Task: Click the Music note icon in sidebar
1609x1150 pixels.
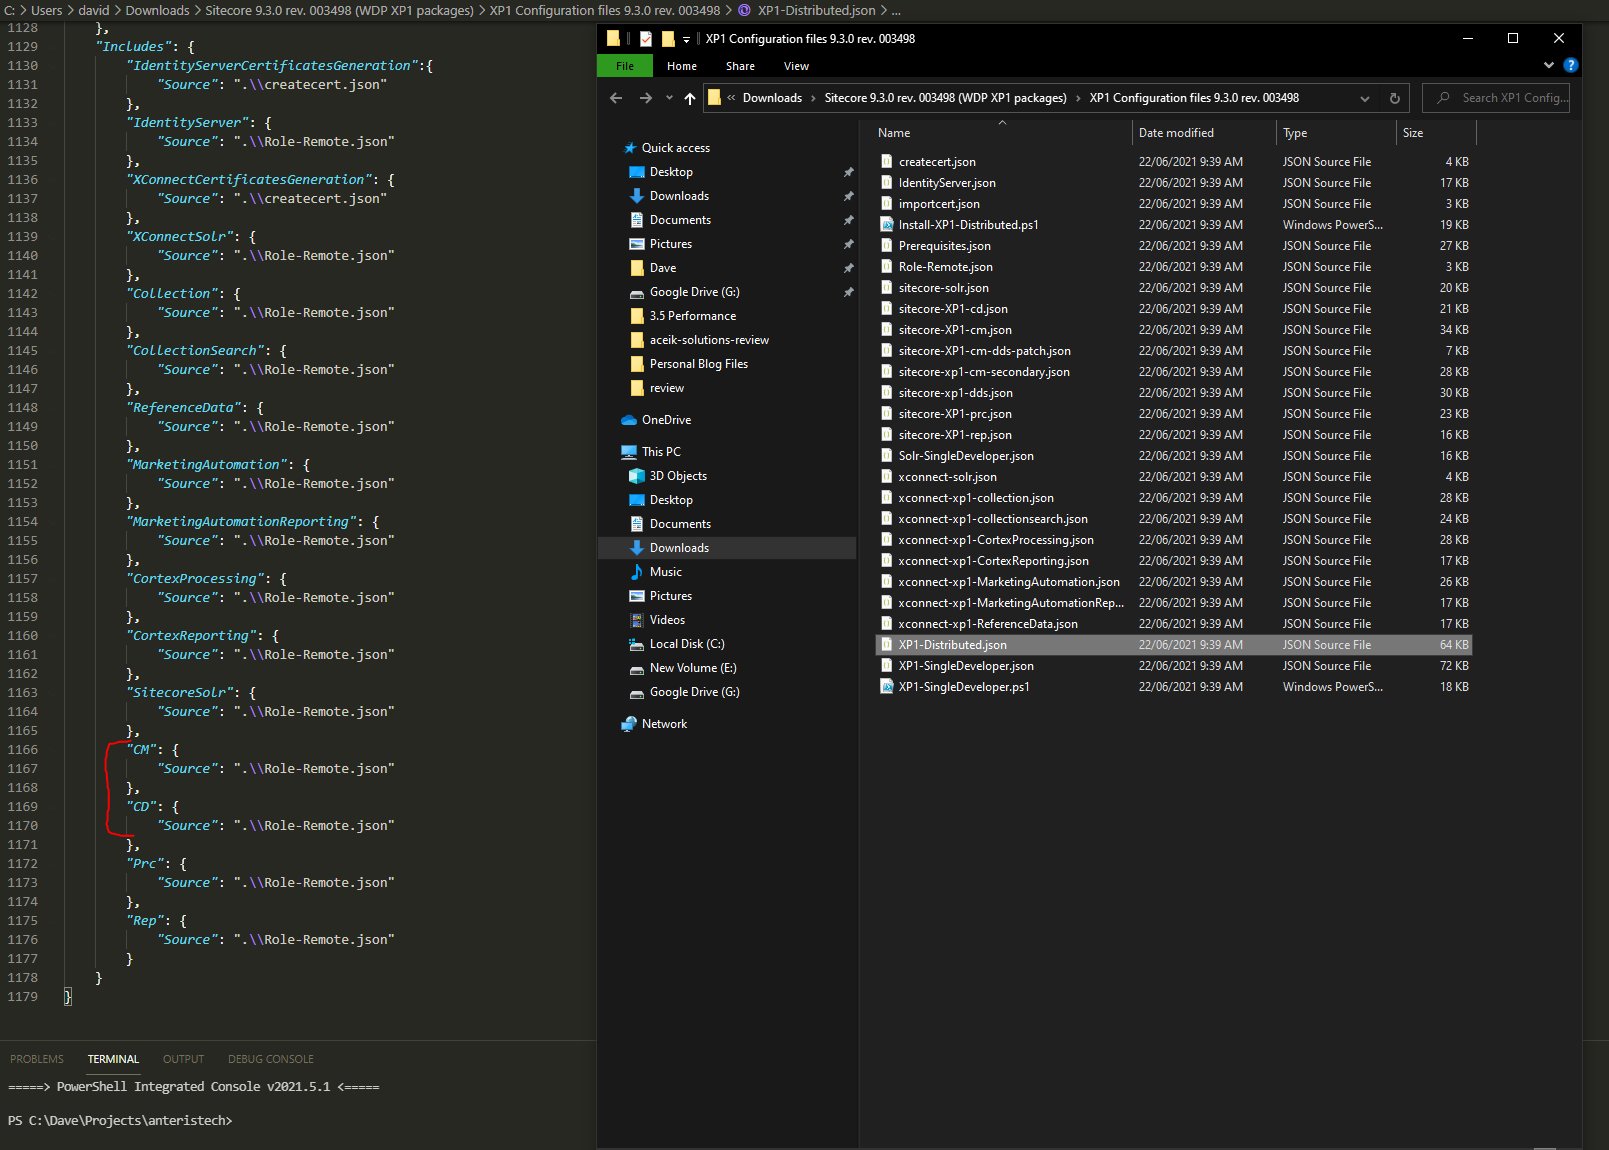Action: click(637, 572)
